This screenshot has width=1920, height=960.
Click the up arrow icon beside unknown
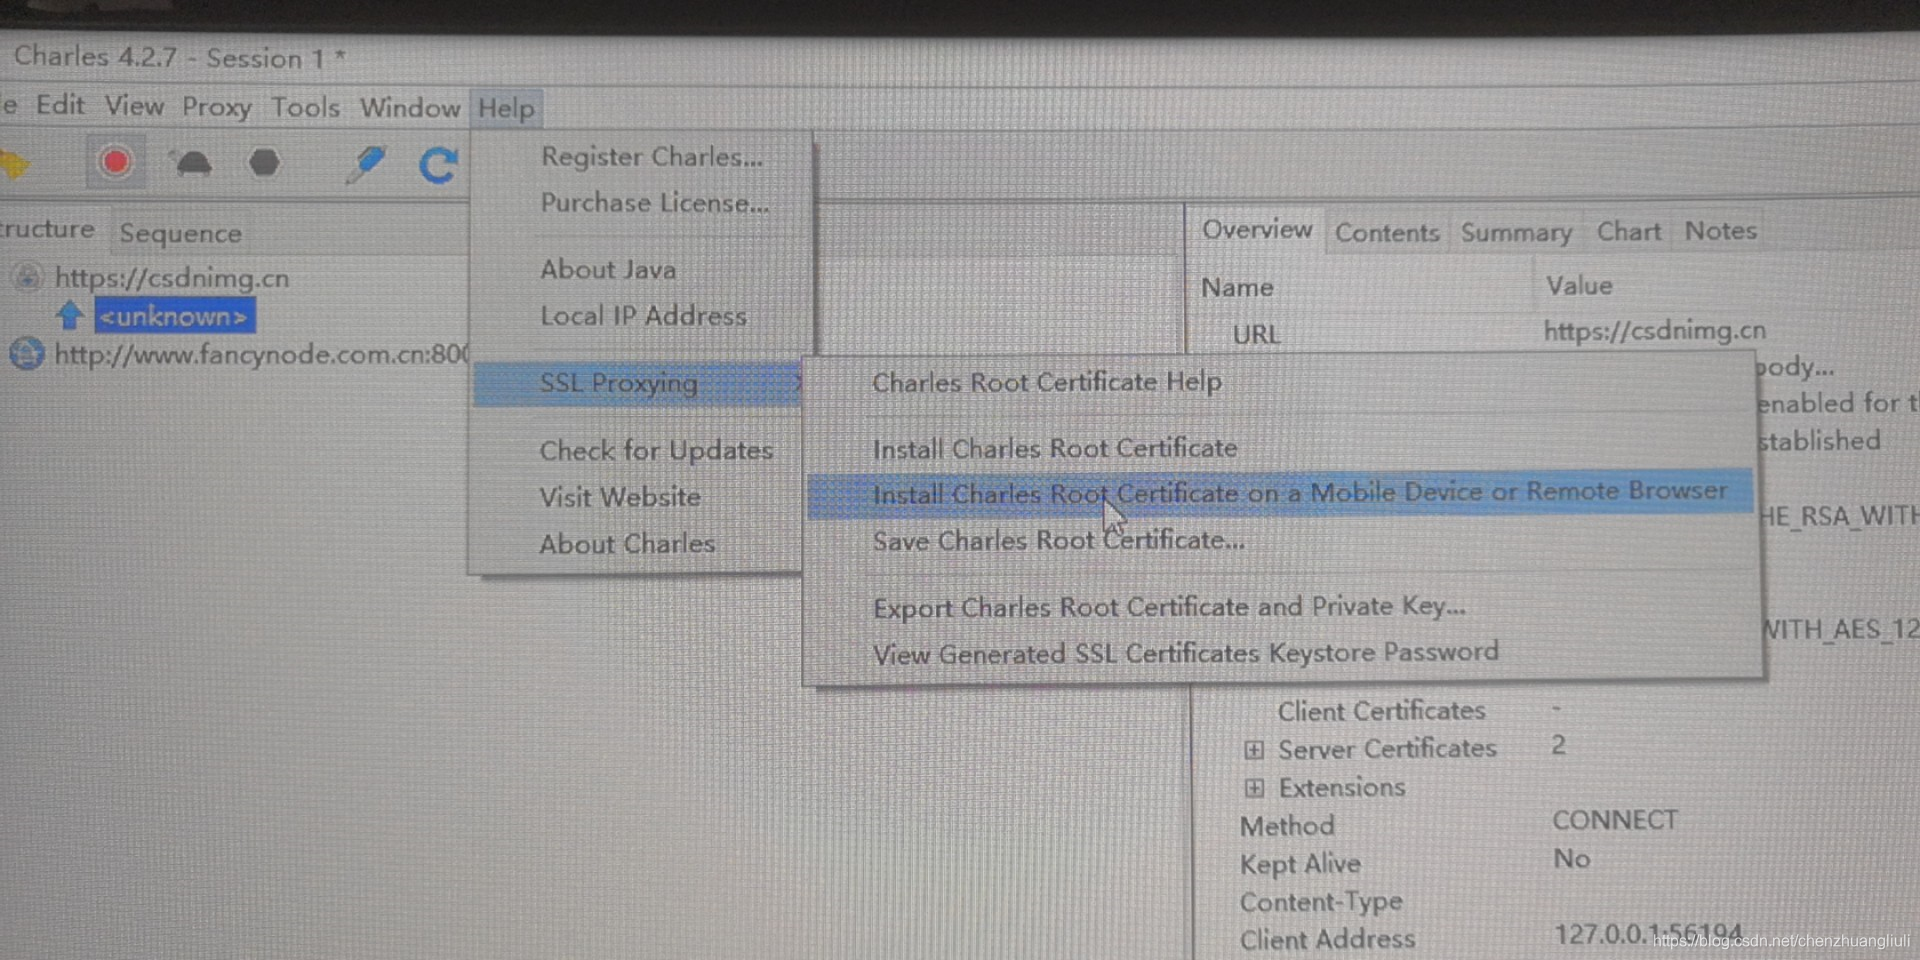click(69, 315)
